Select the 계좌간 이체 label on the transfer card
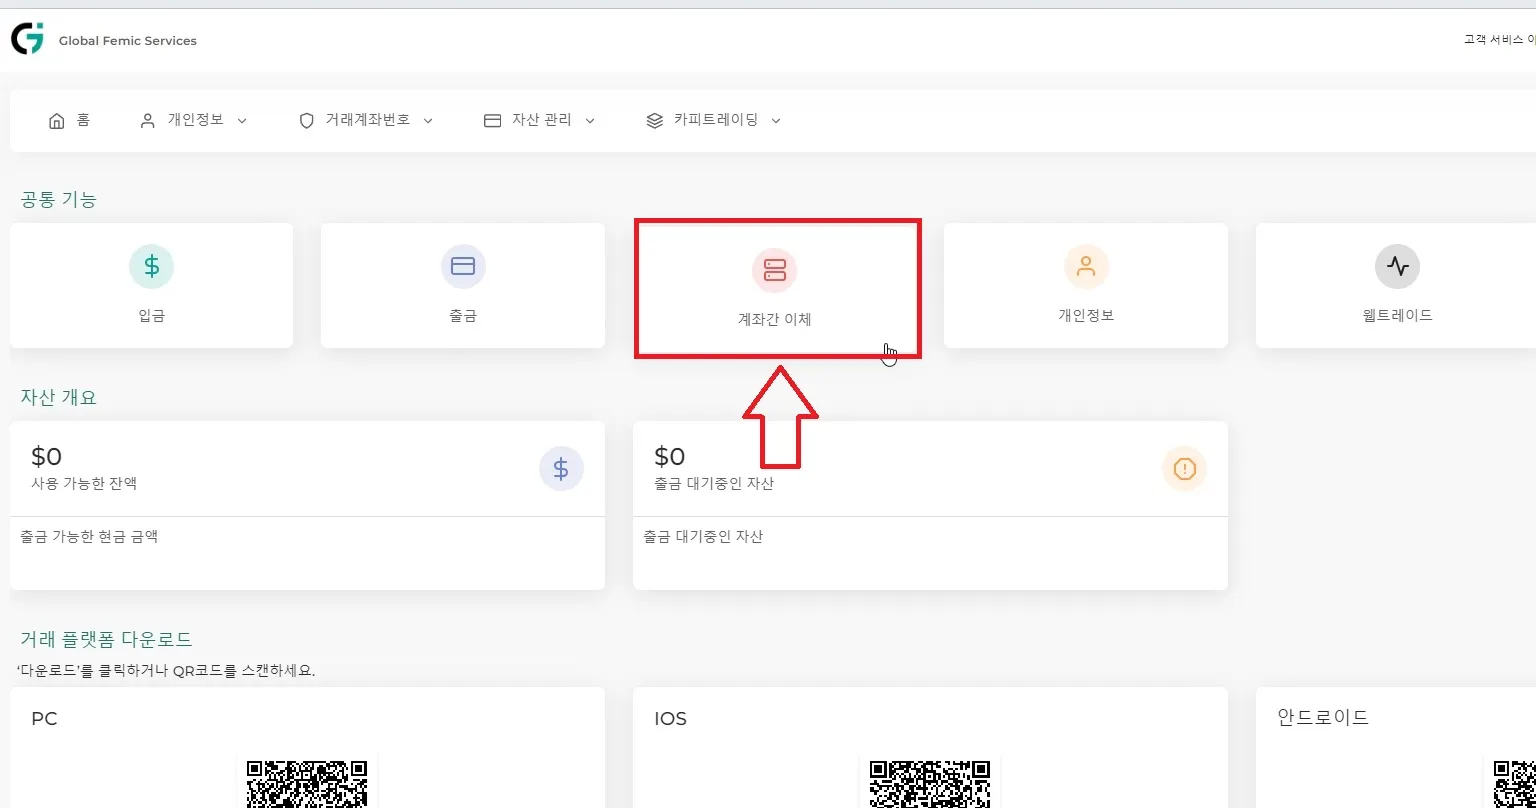 pos(775,320)
